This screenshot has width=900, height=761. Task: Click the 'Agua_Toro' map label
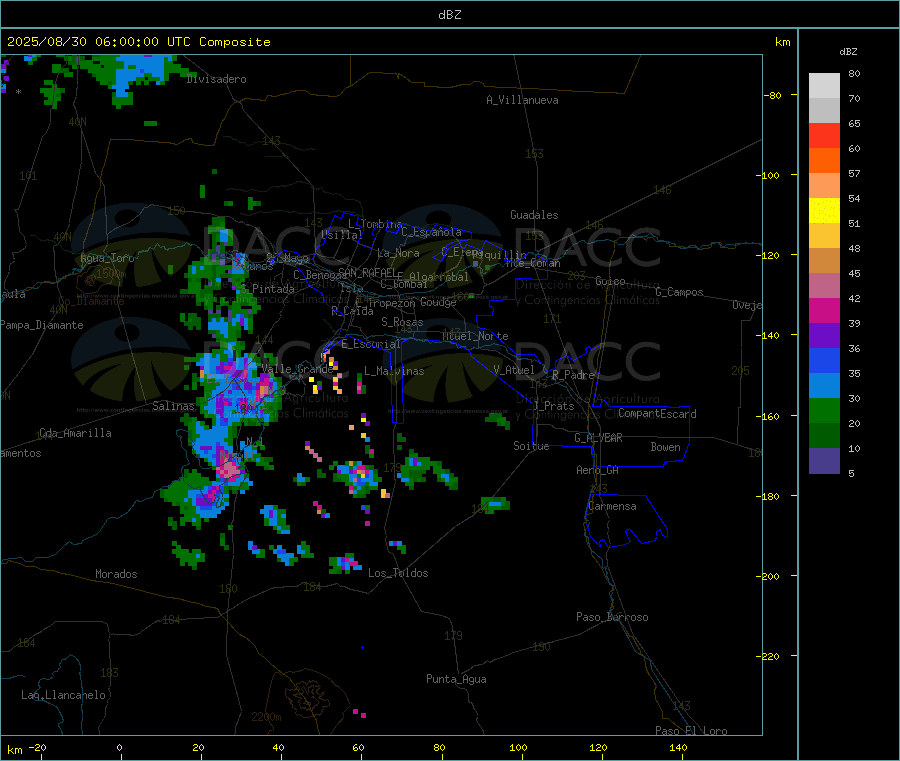(x=107, y=258)
